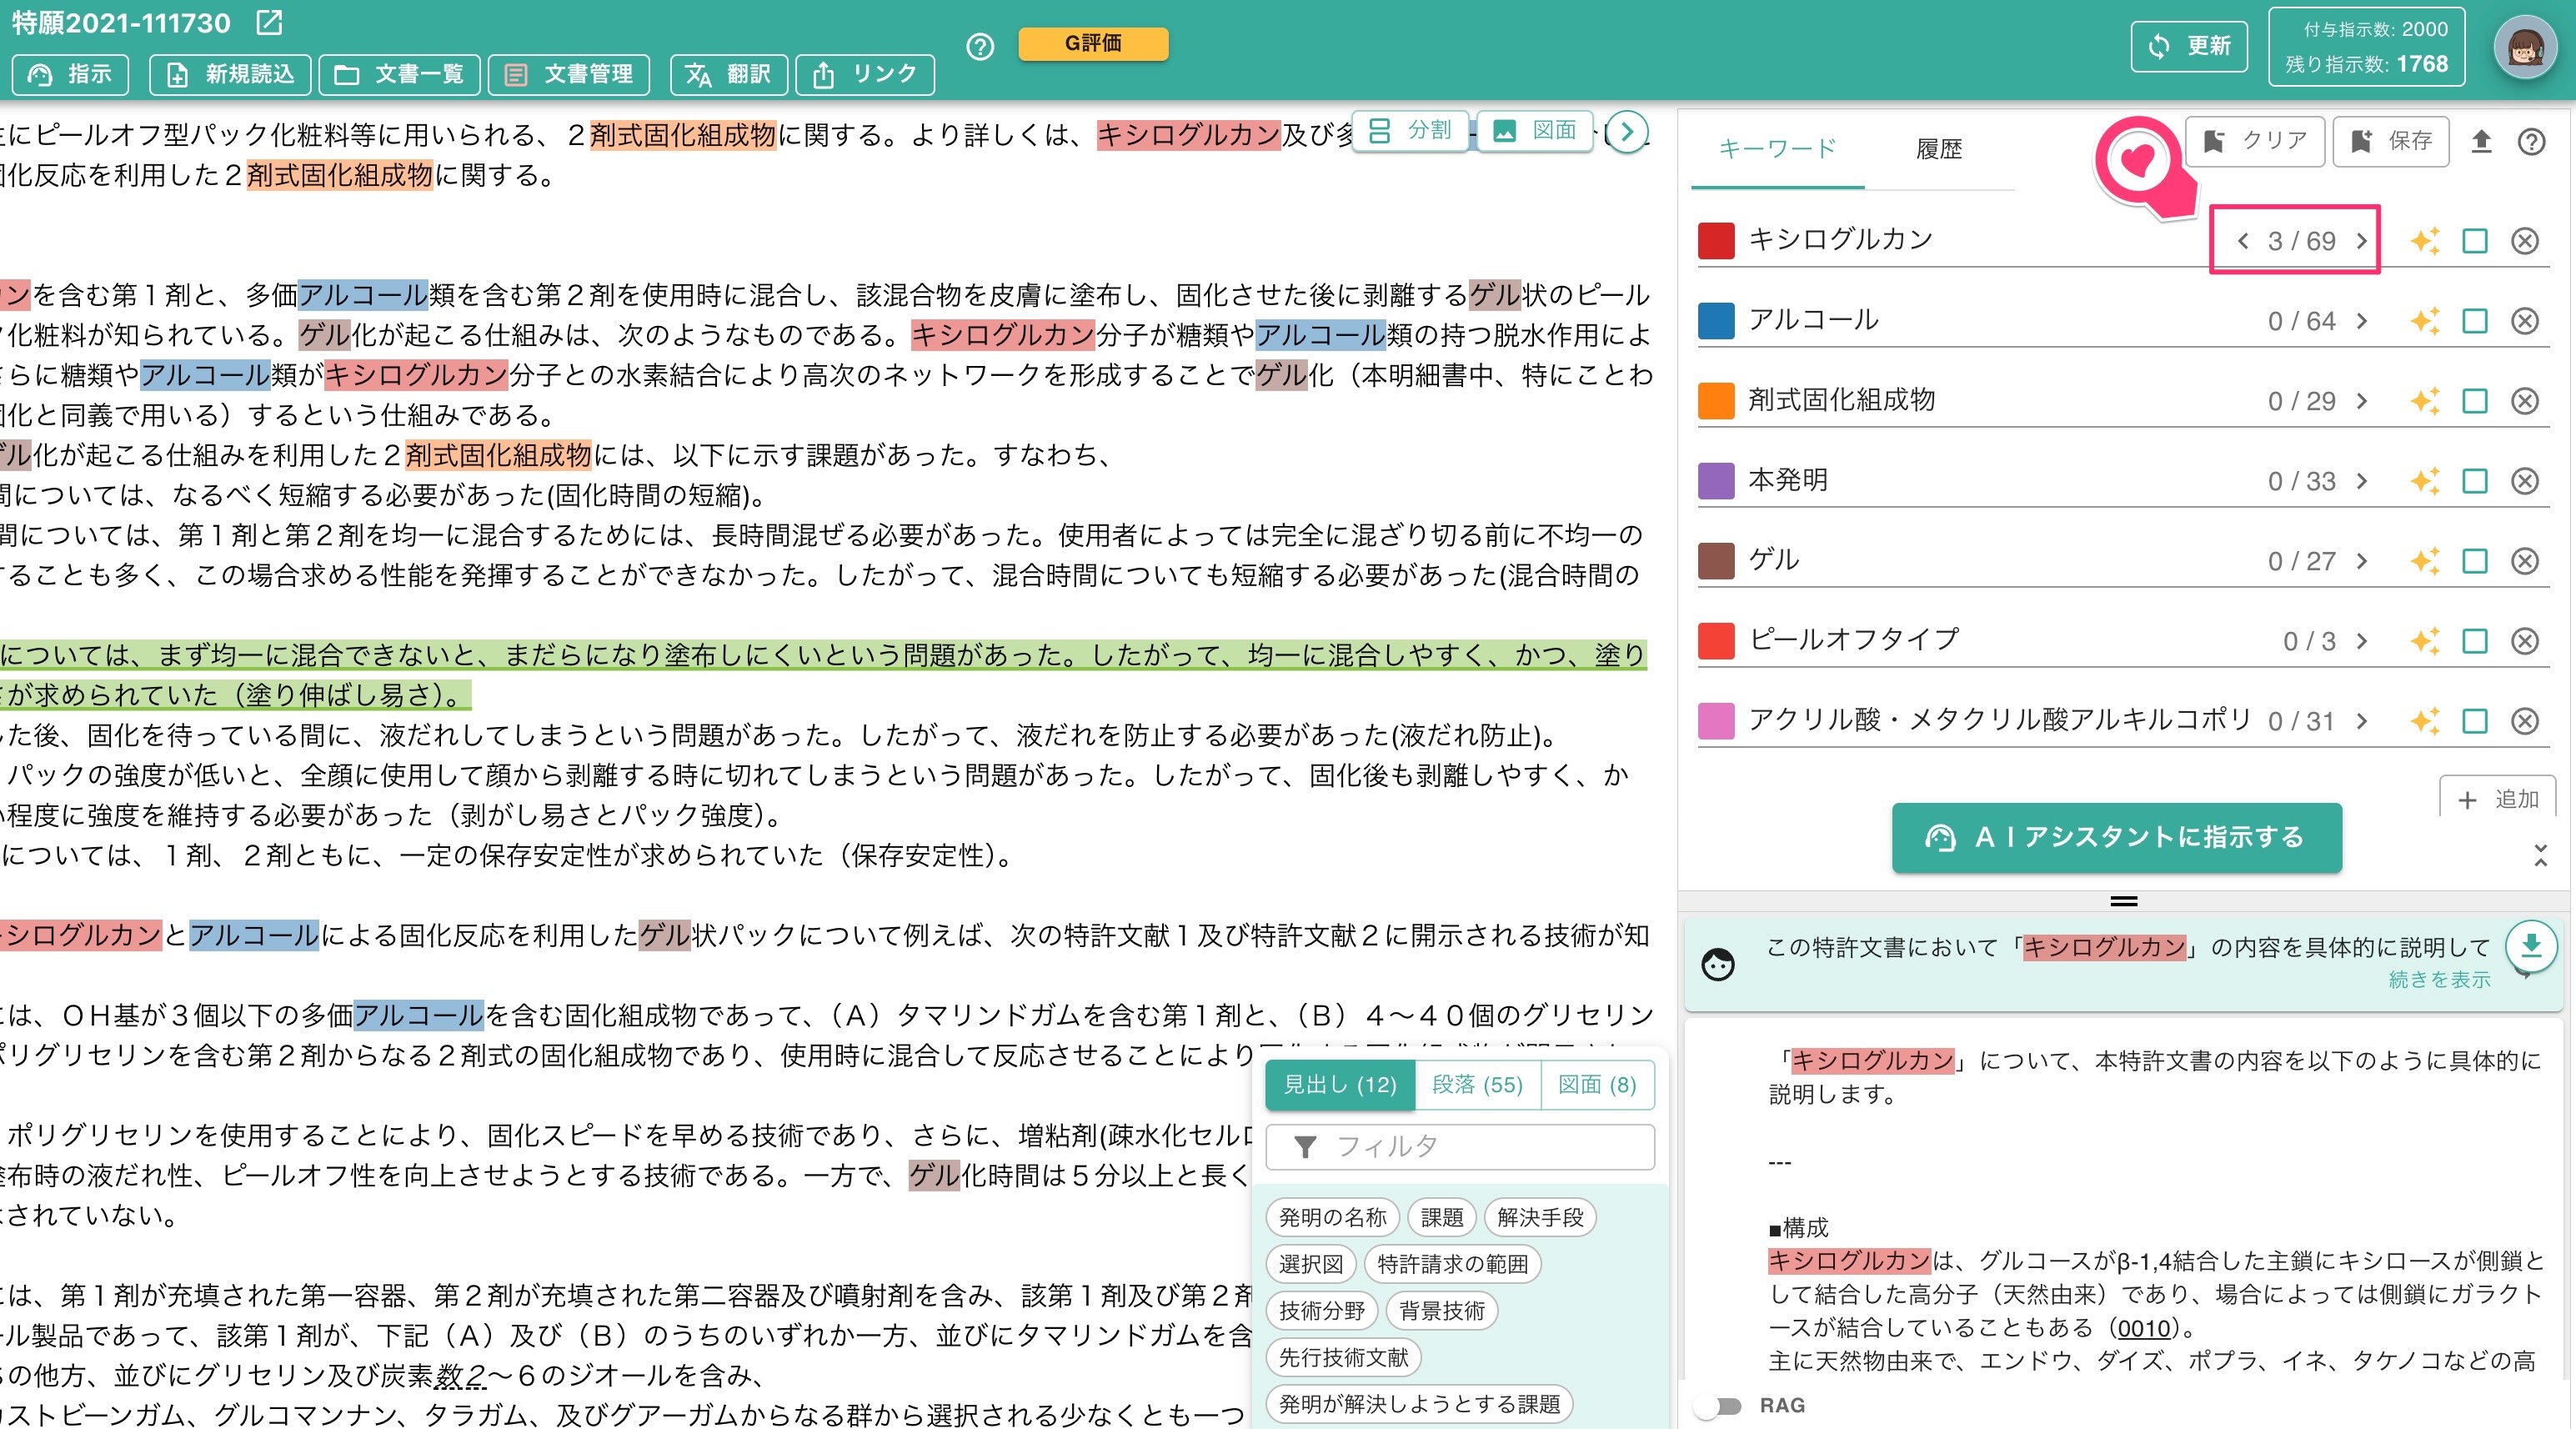Go to next 本発明 match

(2362, 481)
